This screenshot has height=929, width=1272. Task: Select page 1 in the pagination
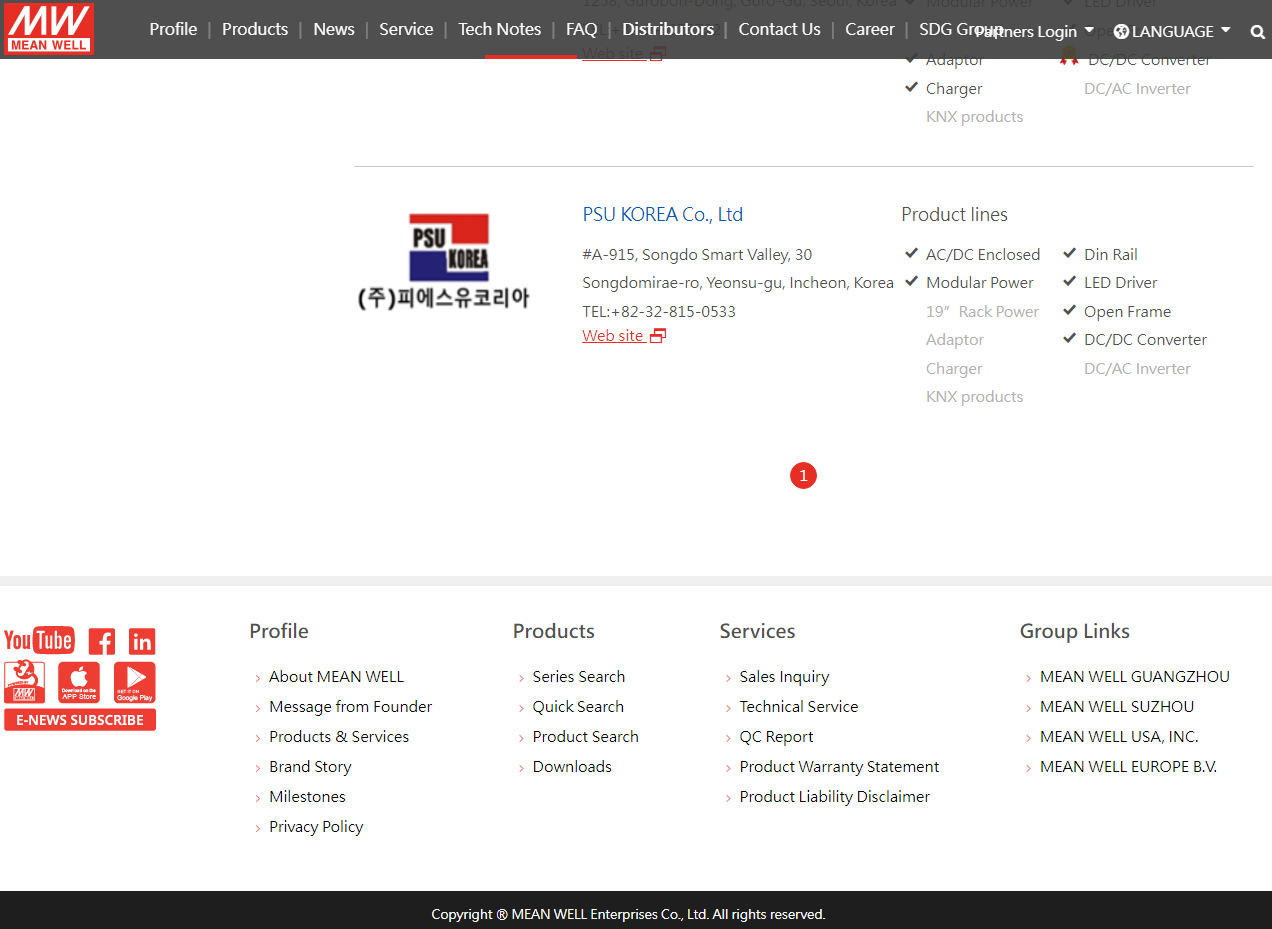coord(803,476)
